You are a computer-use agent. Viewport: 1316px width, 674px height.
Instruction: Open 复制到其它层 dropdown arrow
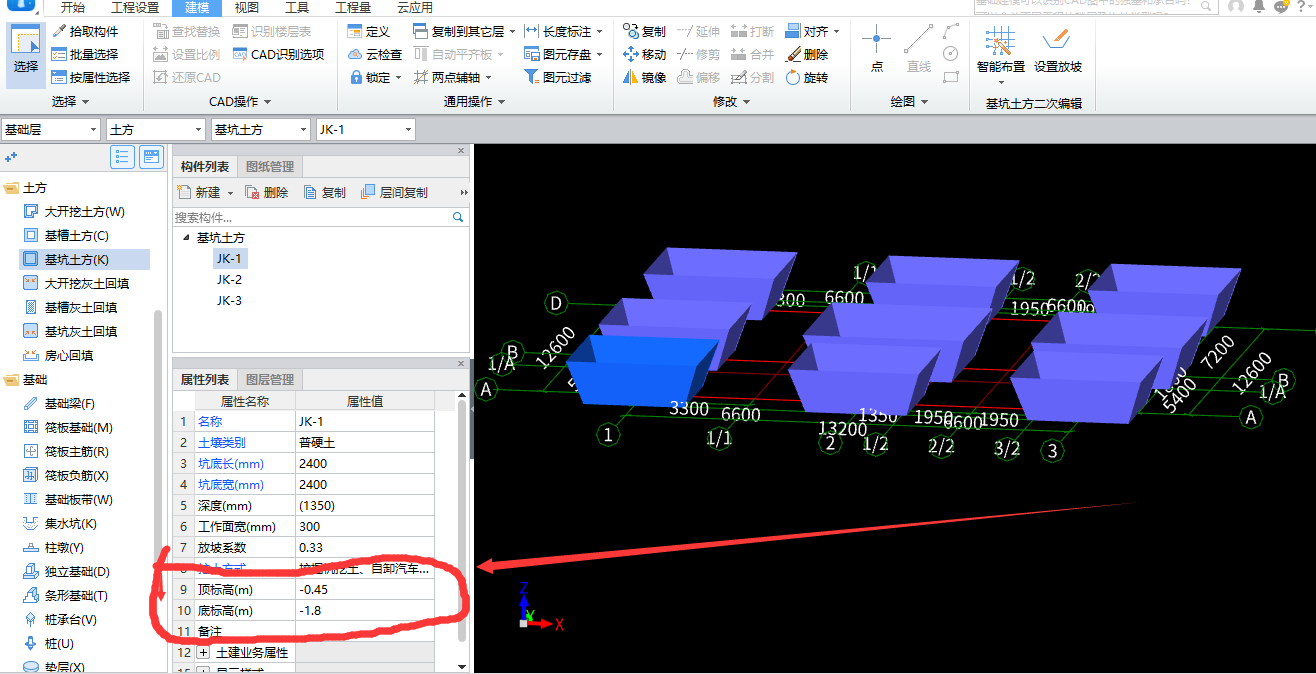click(512, 32)
